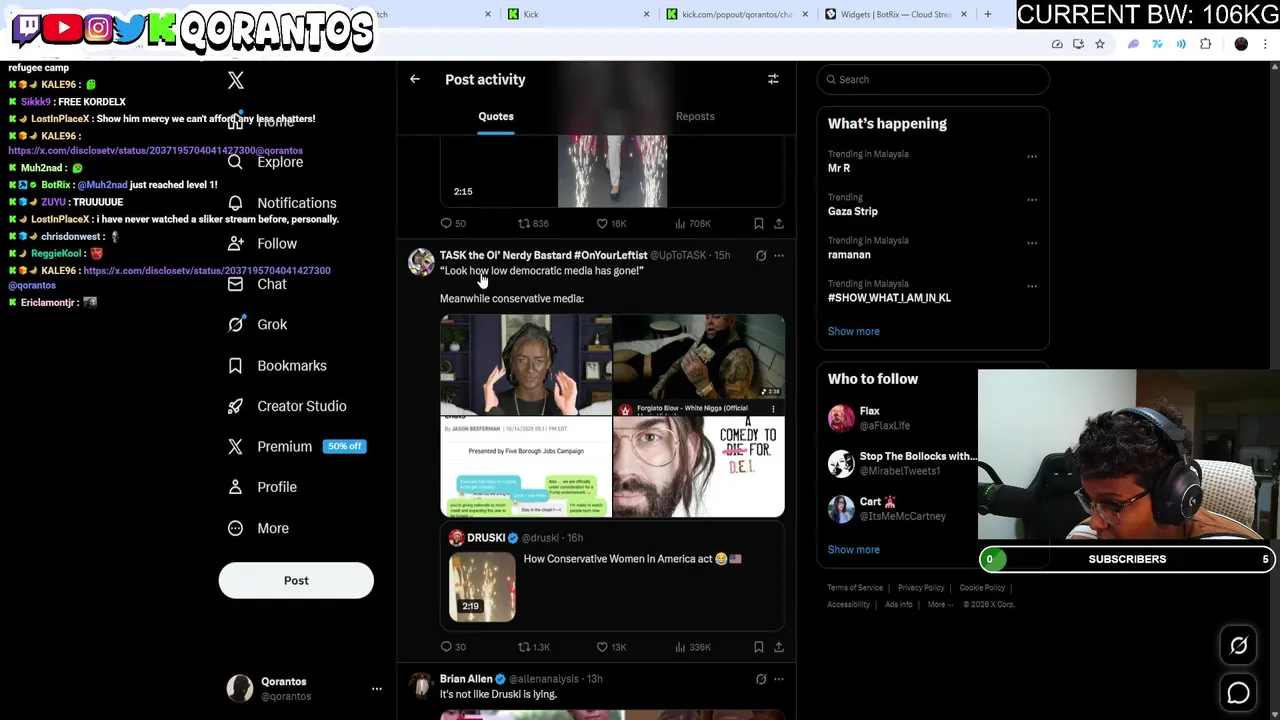View analytics of the 708K views post

(693, 224)
